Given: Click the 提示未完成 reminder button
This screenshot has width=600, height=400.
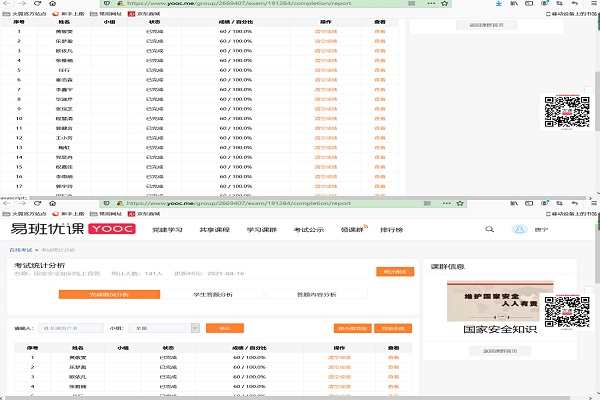Looking at the screenshot, I should (x=351, y=327).
